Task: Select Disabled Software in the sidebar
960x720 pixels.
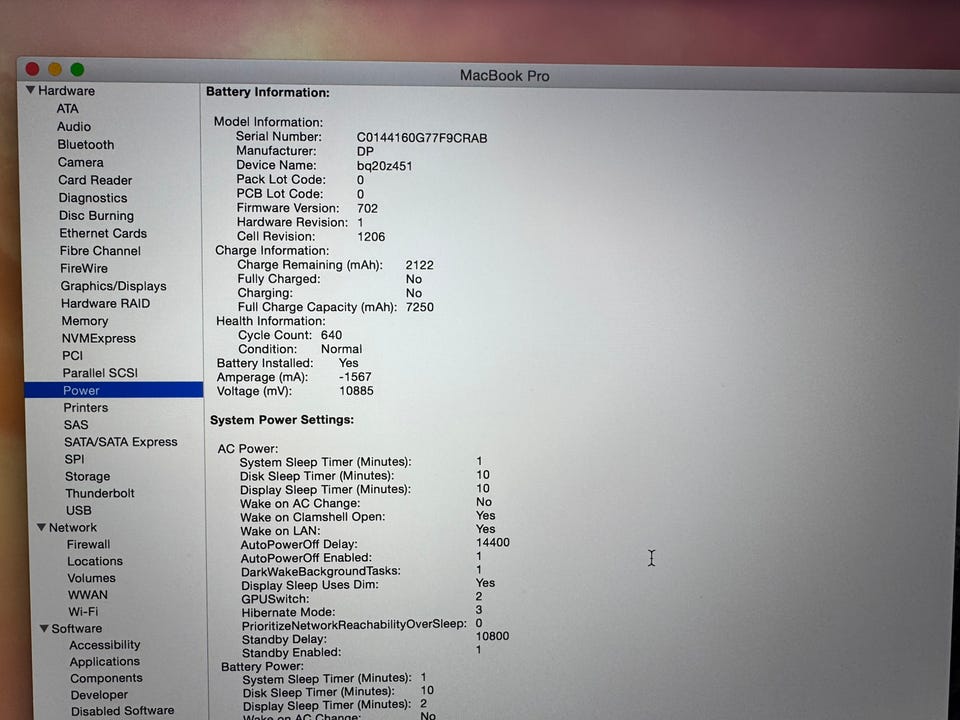Action: point(122,711)
